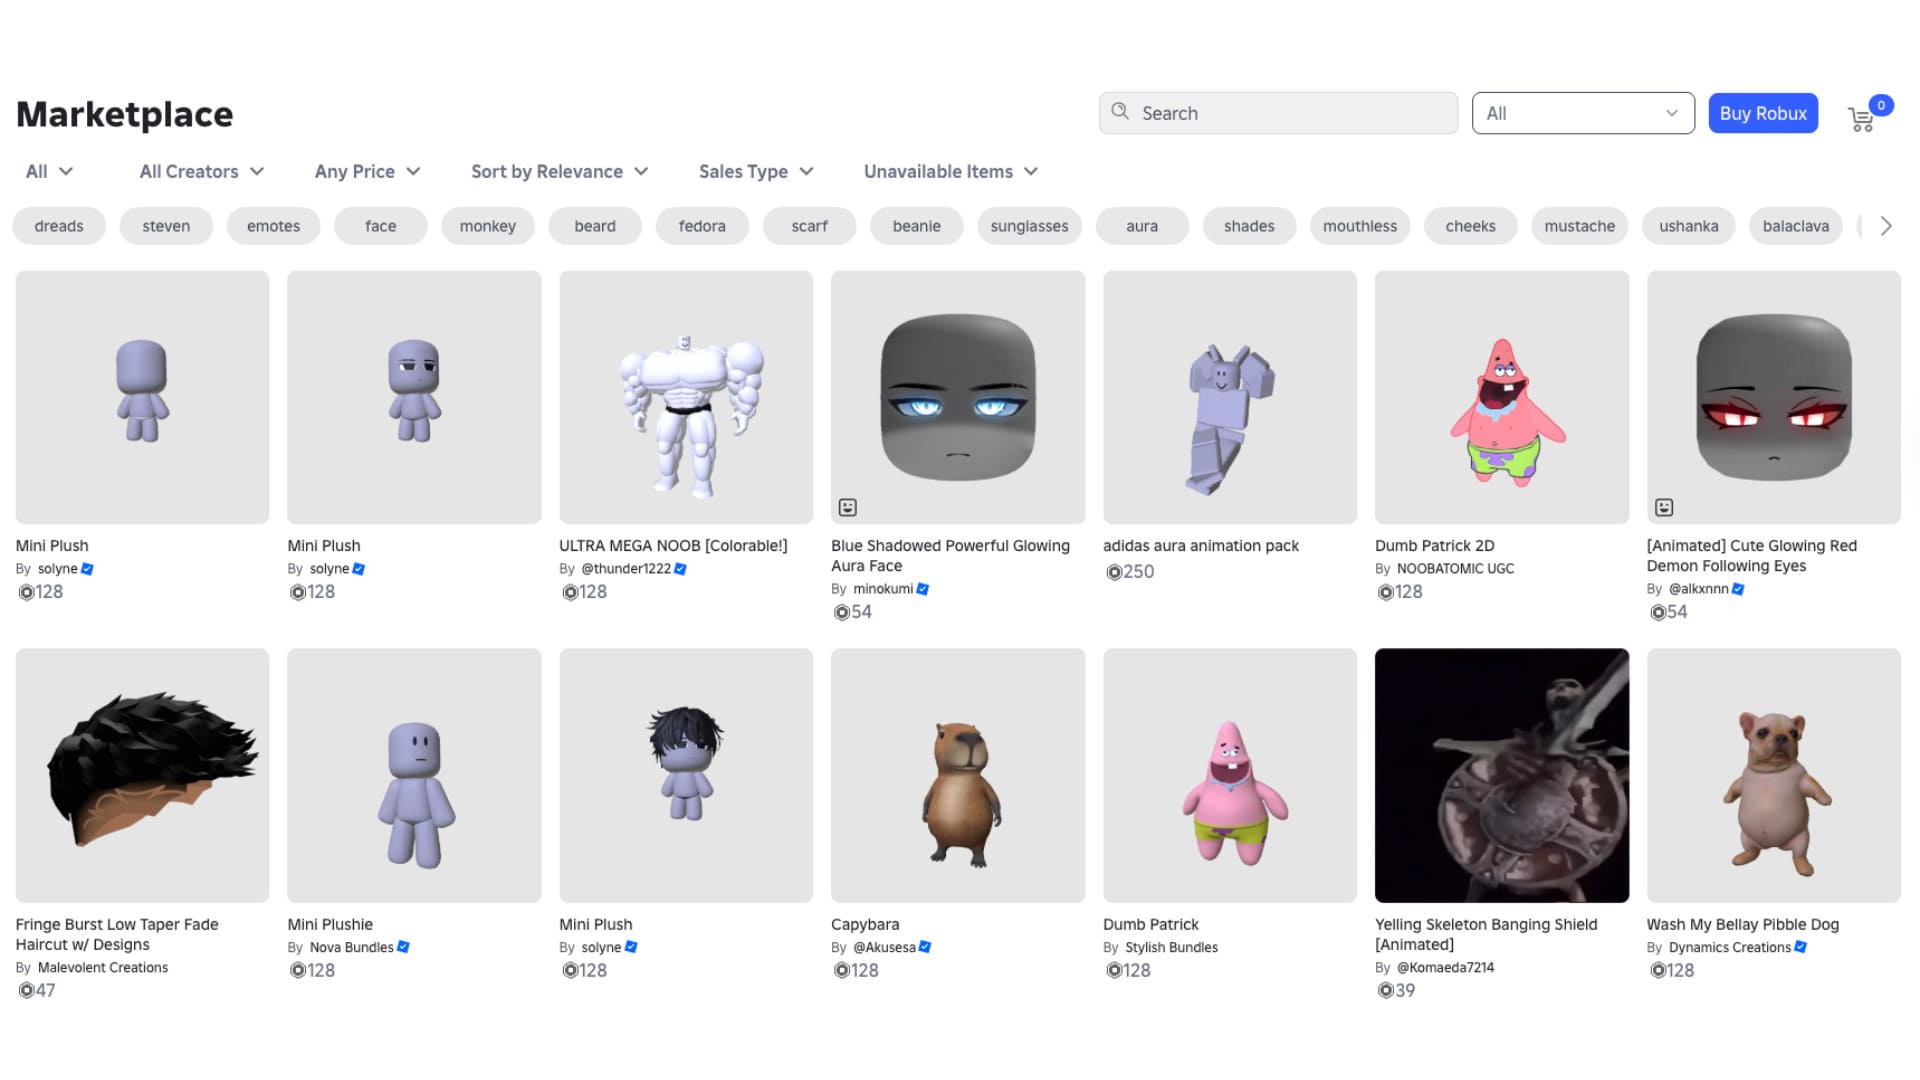Open the Any Price dropdown
The image size is (1920, 1080).
(x=367, y=171)
